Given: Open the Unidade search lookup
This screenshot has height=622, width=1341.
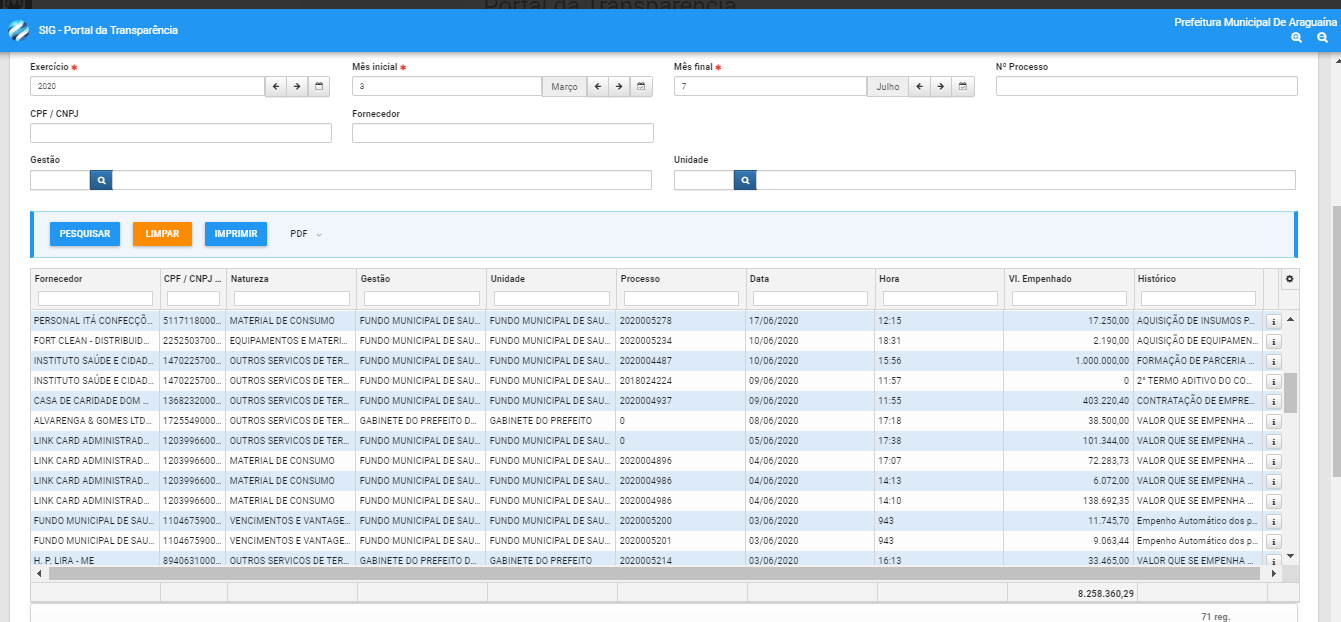Looking at the screenshot, I should point(745,180).
